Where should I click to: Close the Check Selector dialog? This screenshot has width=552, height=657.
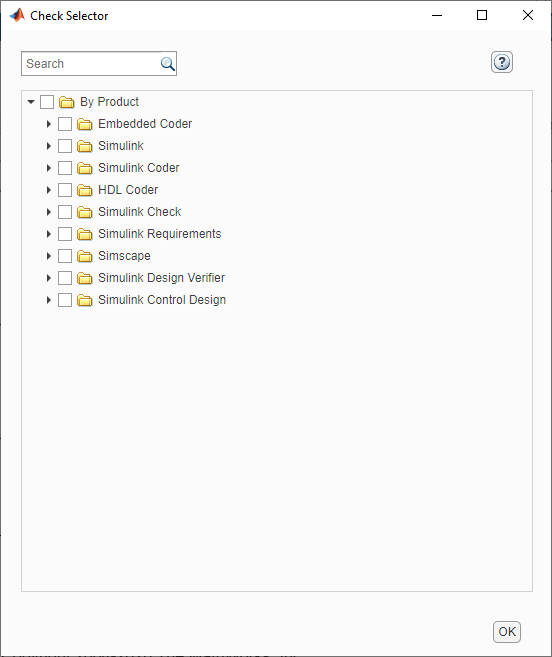(528, 16)
